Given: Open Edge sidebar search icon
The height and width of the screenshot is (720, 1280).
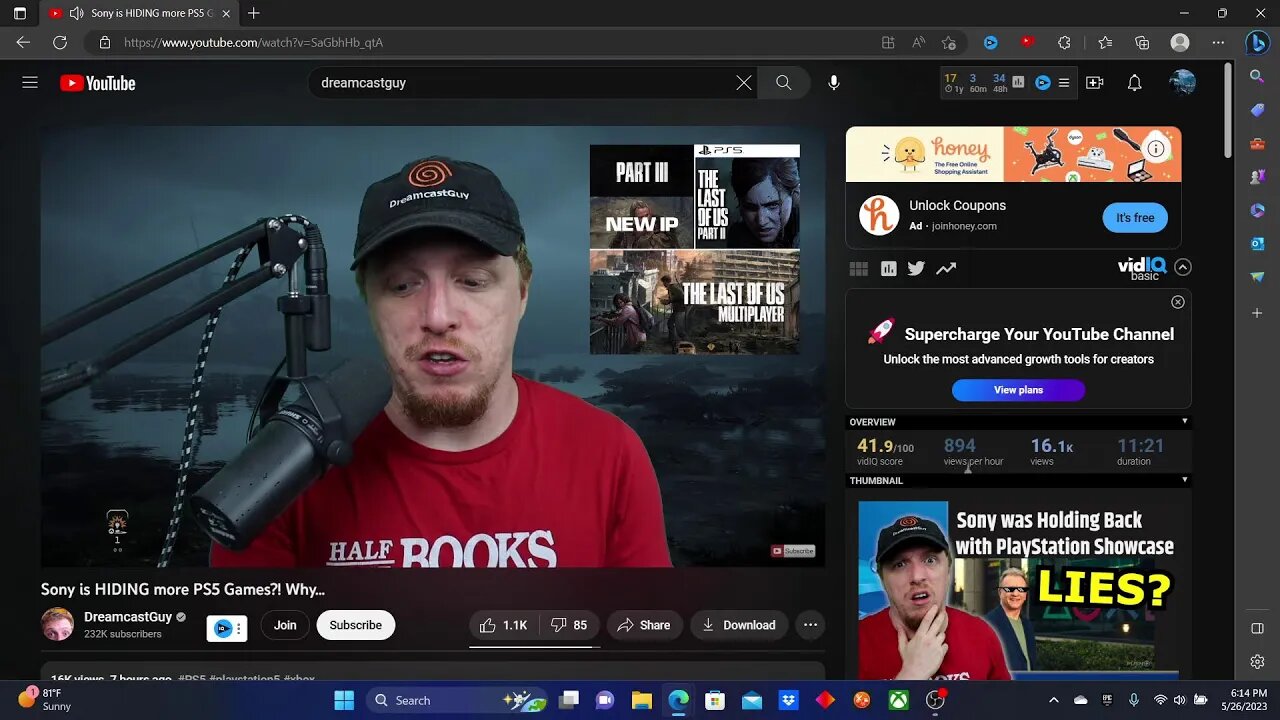Looking at the screenshot, I should [x=1257, y=76].
